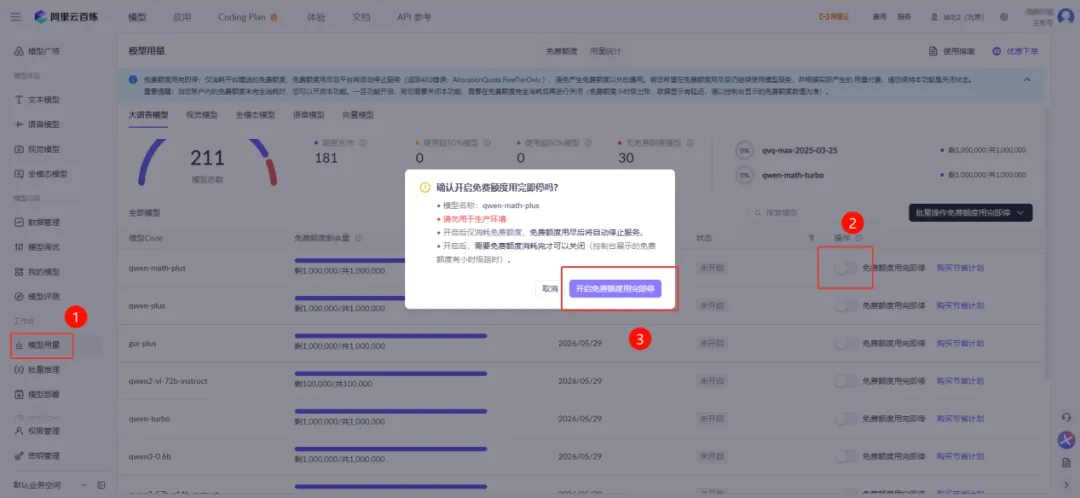Screen dimensions: 1080x498
Task: Switch to the 全模态模型 tab
Action: [255, 115]
